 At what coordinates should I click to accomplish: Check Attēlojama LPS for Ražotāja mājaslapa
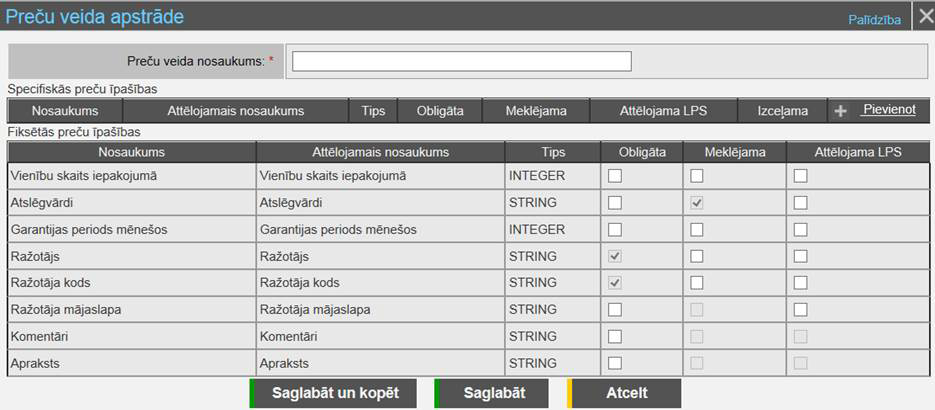click(801, 310)
